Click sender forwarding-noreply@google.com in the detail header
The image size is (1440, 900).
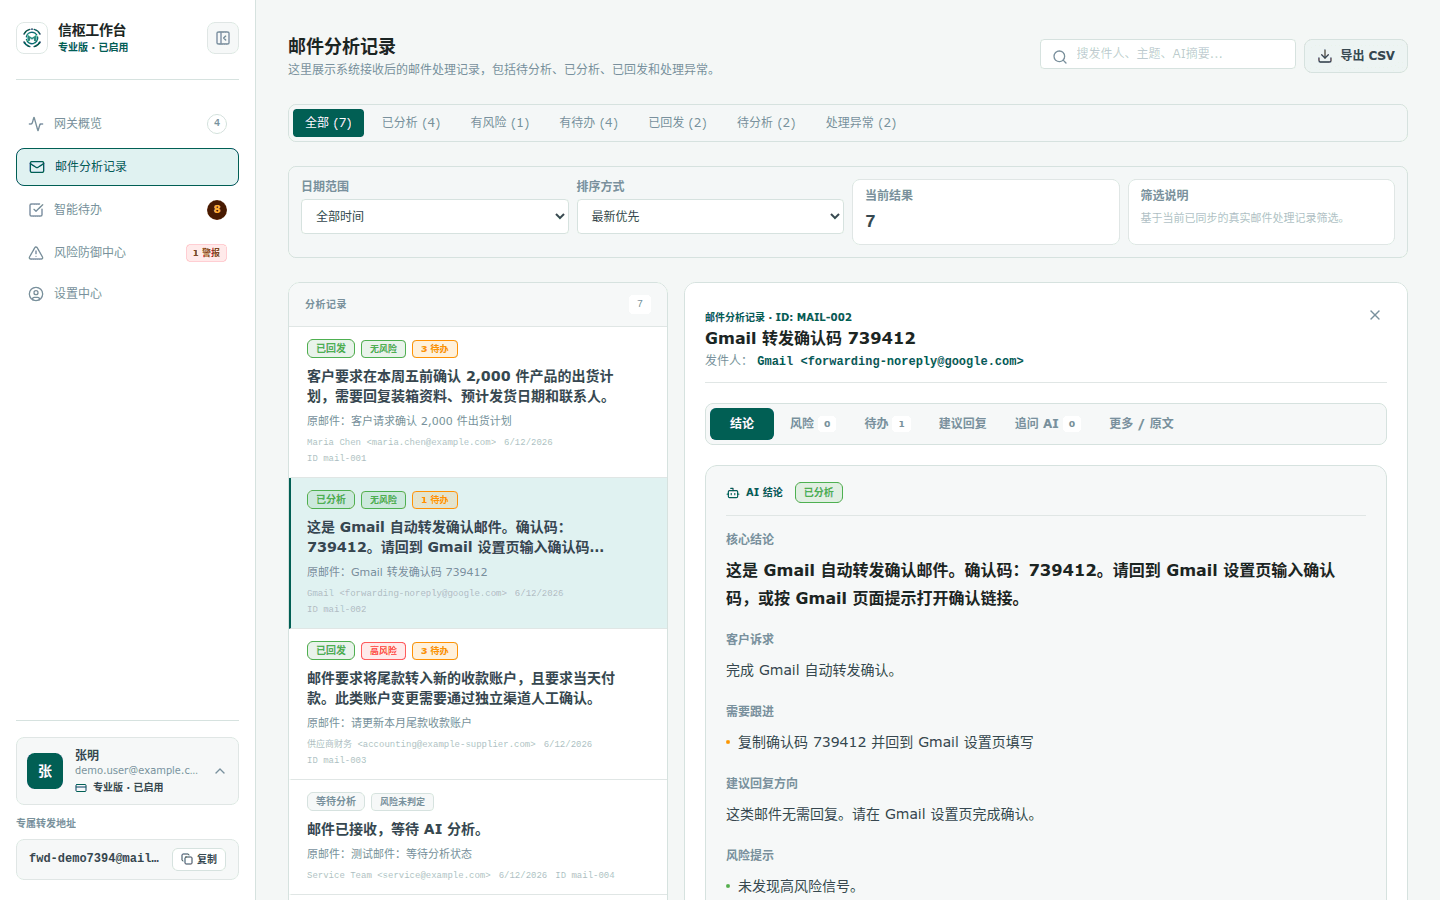click(890, 361)
